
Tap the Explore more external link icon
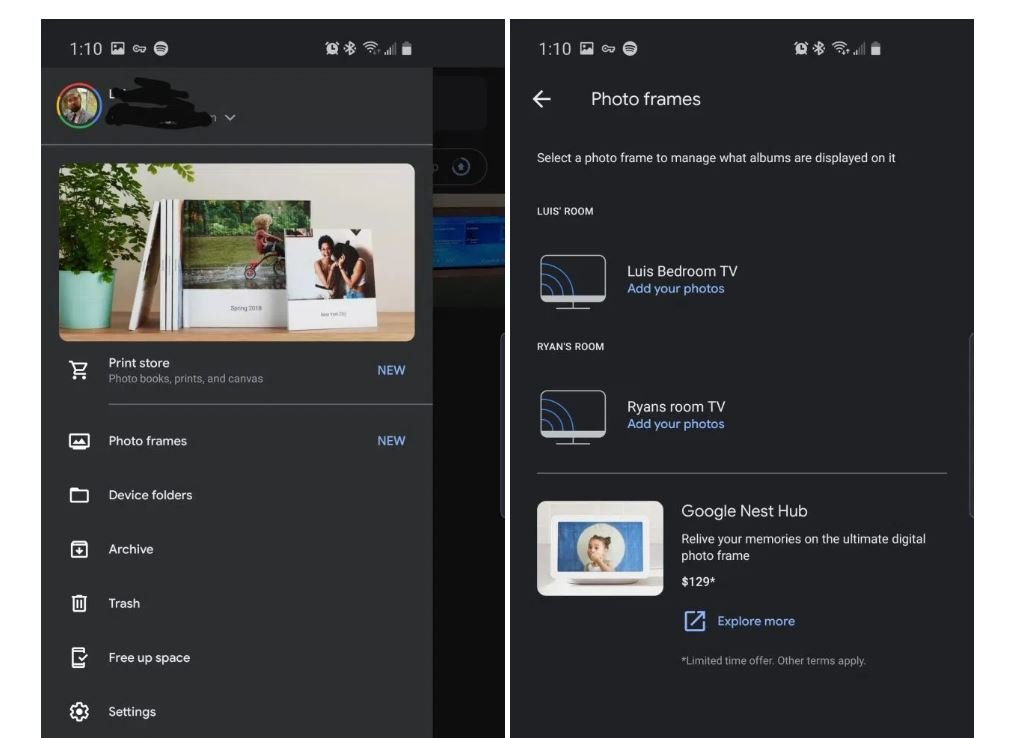click(x=695, y=621)
